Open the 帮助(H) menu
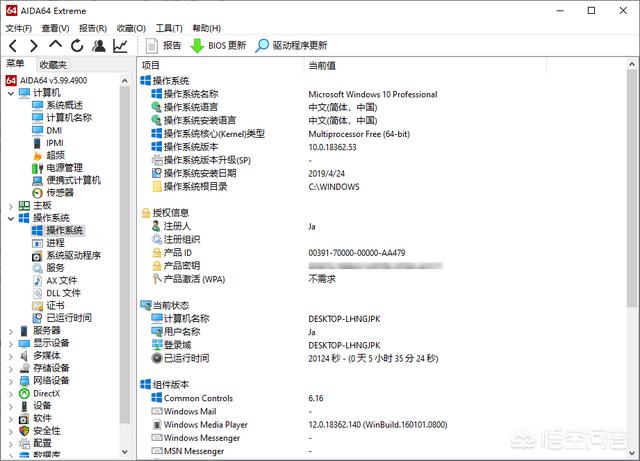Viewport: 640px width, 461px height. click(207, 28)
